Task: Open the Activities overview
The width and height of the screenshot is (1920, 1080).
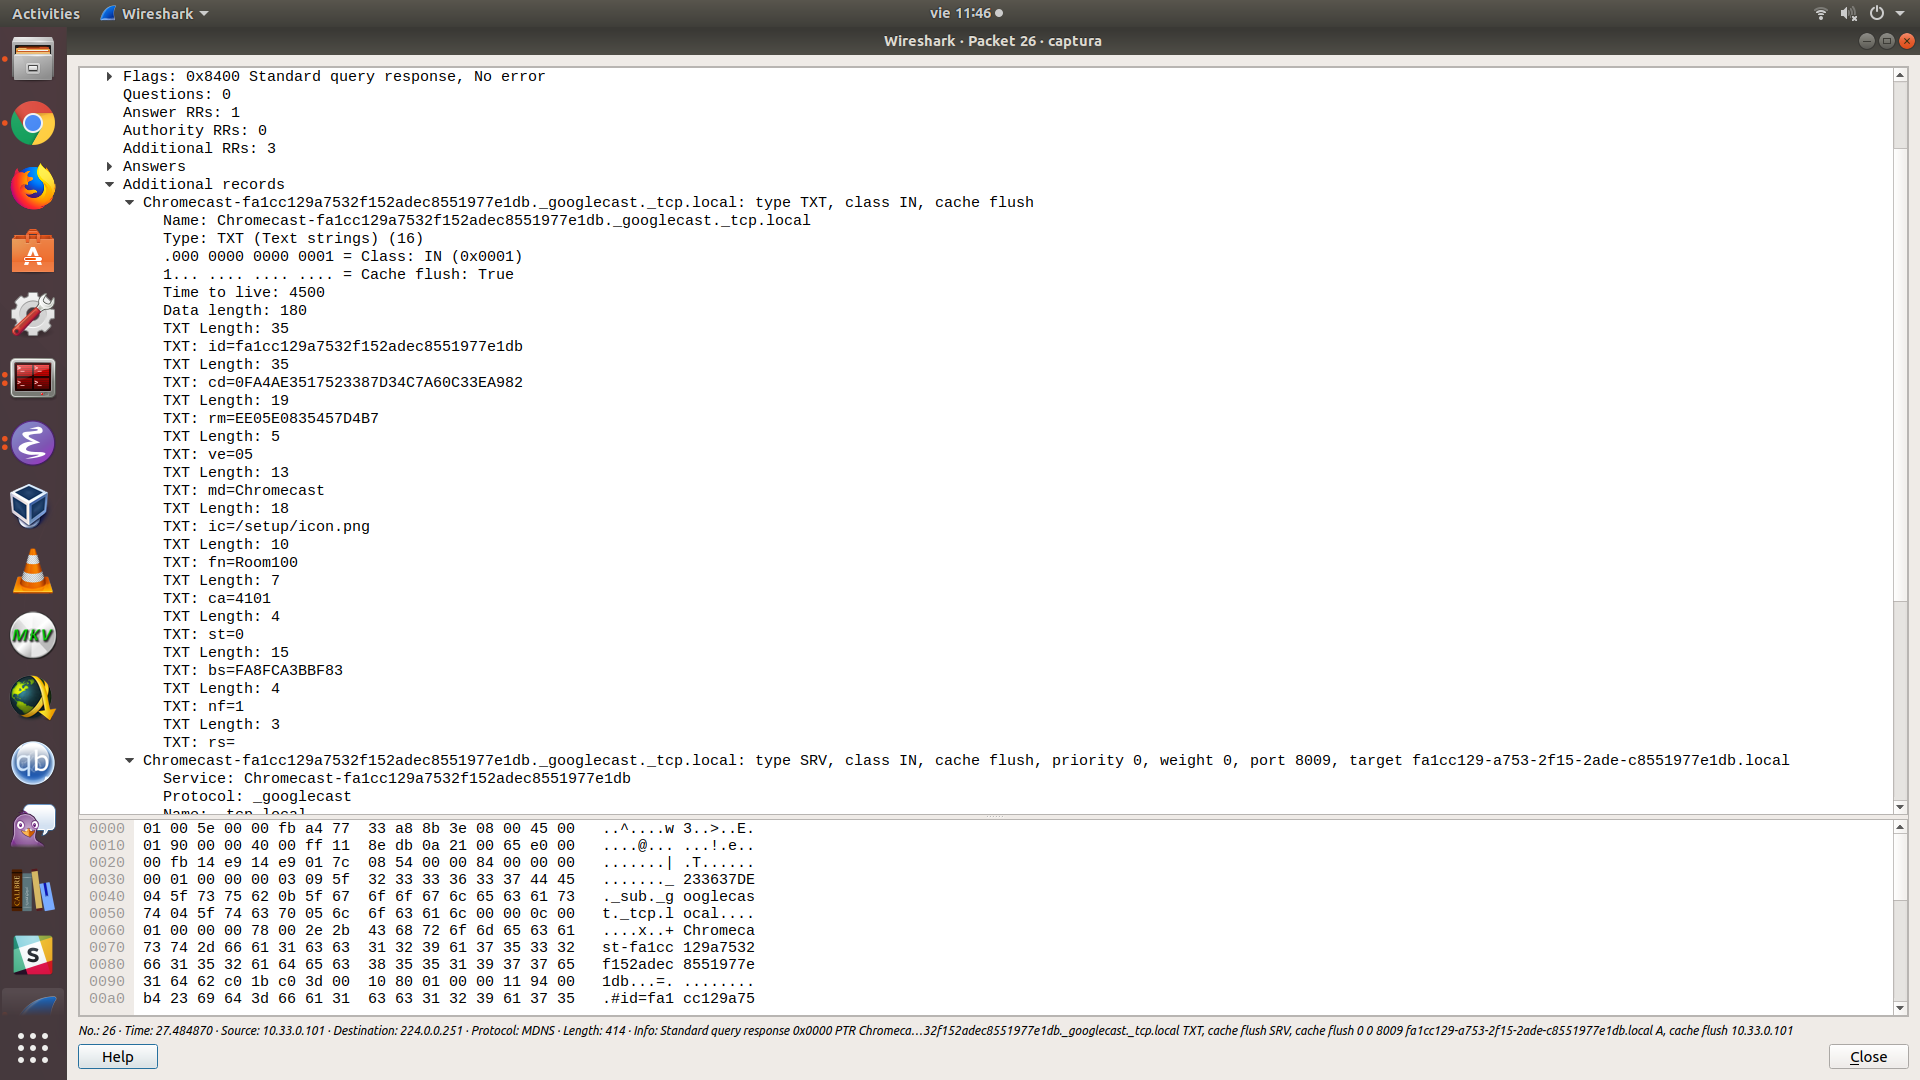Action: (45, 13)
